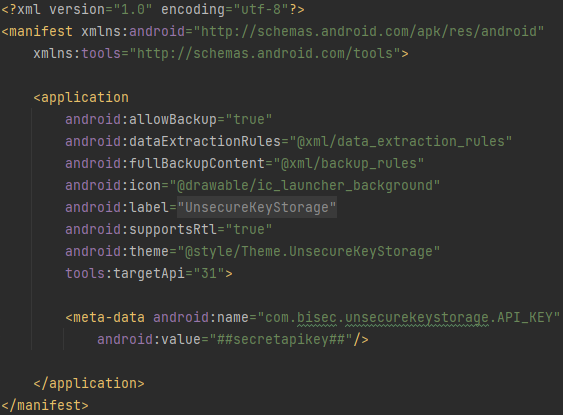
Task: Click the @style/Theme.UnsecureKeyStorage value
Action: tap(309, 251)
